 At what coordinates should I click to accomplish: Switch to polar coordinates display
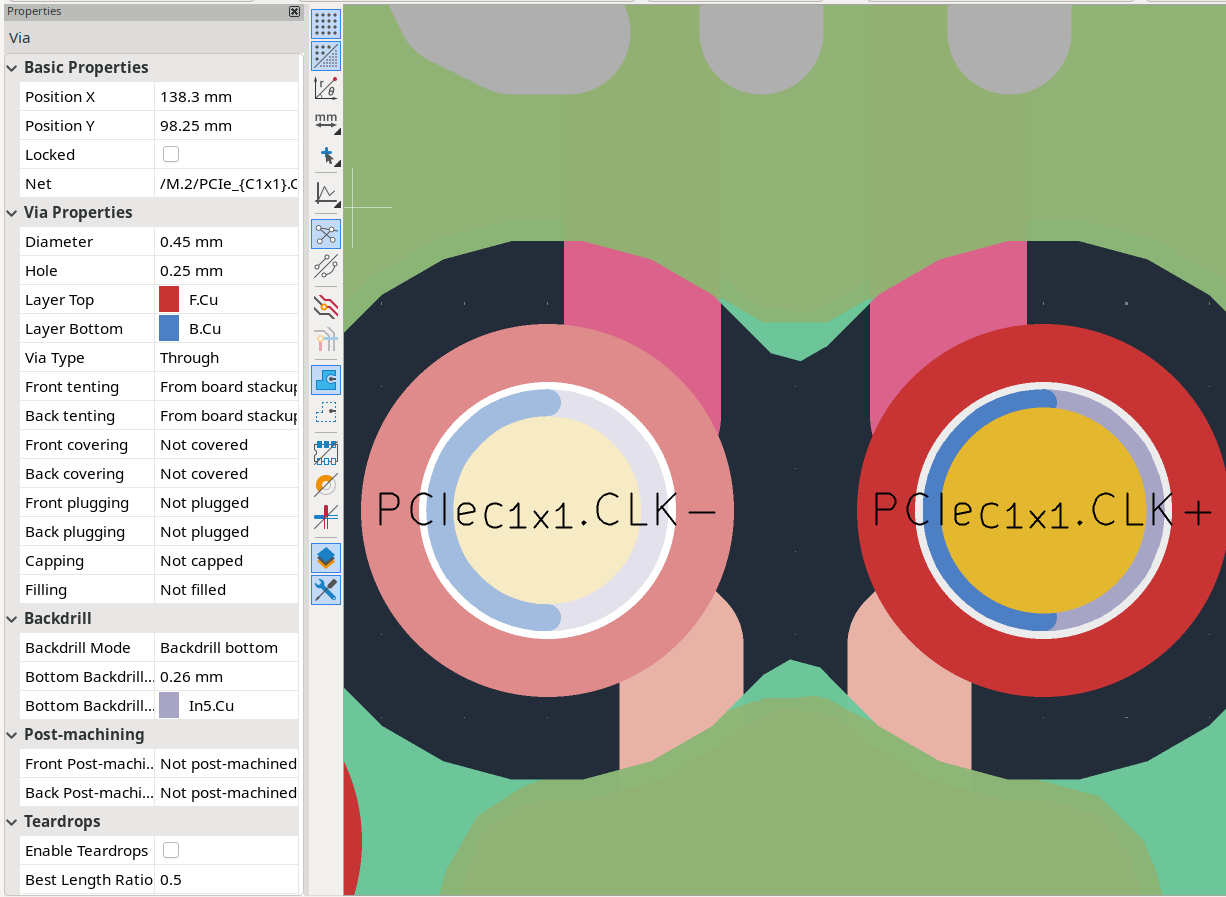pos(326,88)
